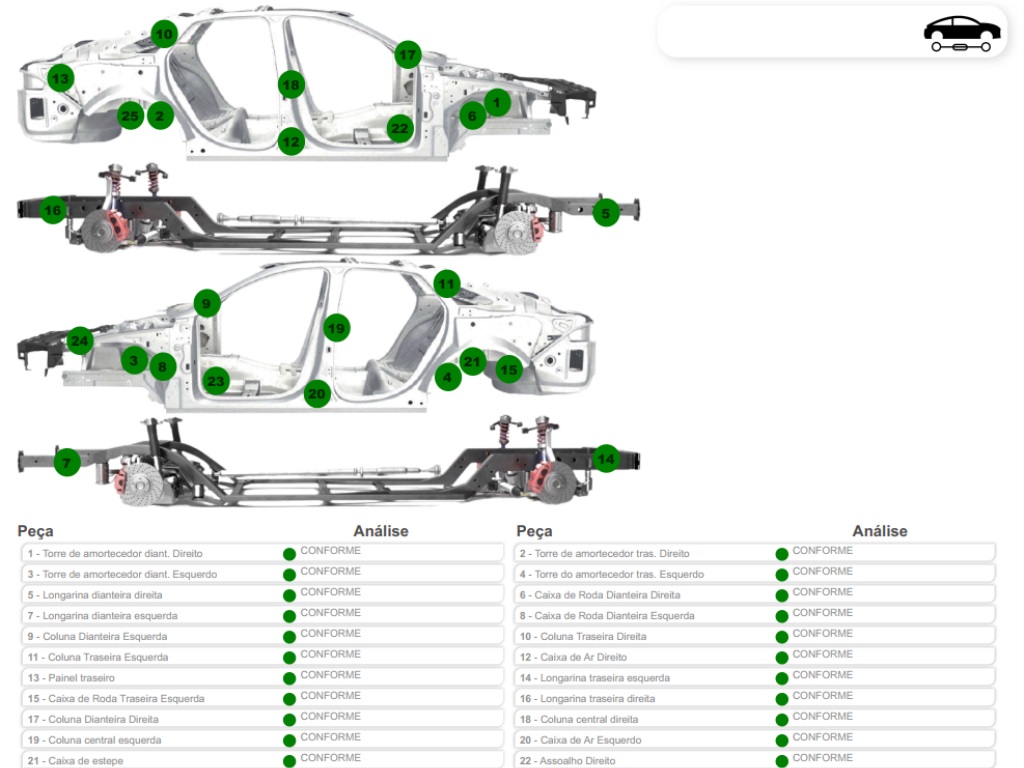
Task: Select marker 24 on left body front
Action: click(x=80, y=341)
